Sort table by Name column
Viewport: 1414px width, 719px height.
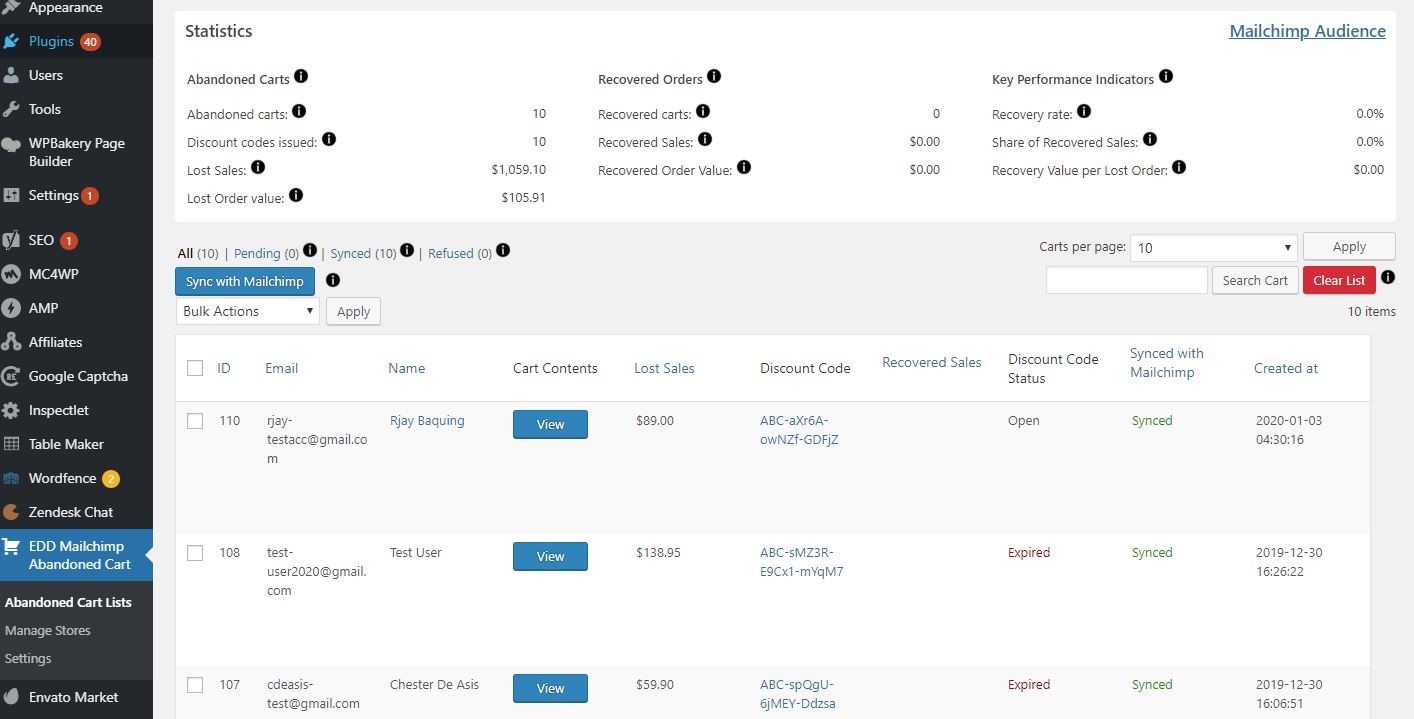tap(406, 369)
